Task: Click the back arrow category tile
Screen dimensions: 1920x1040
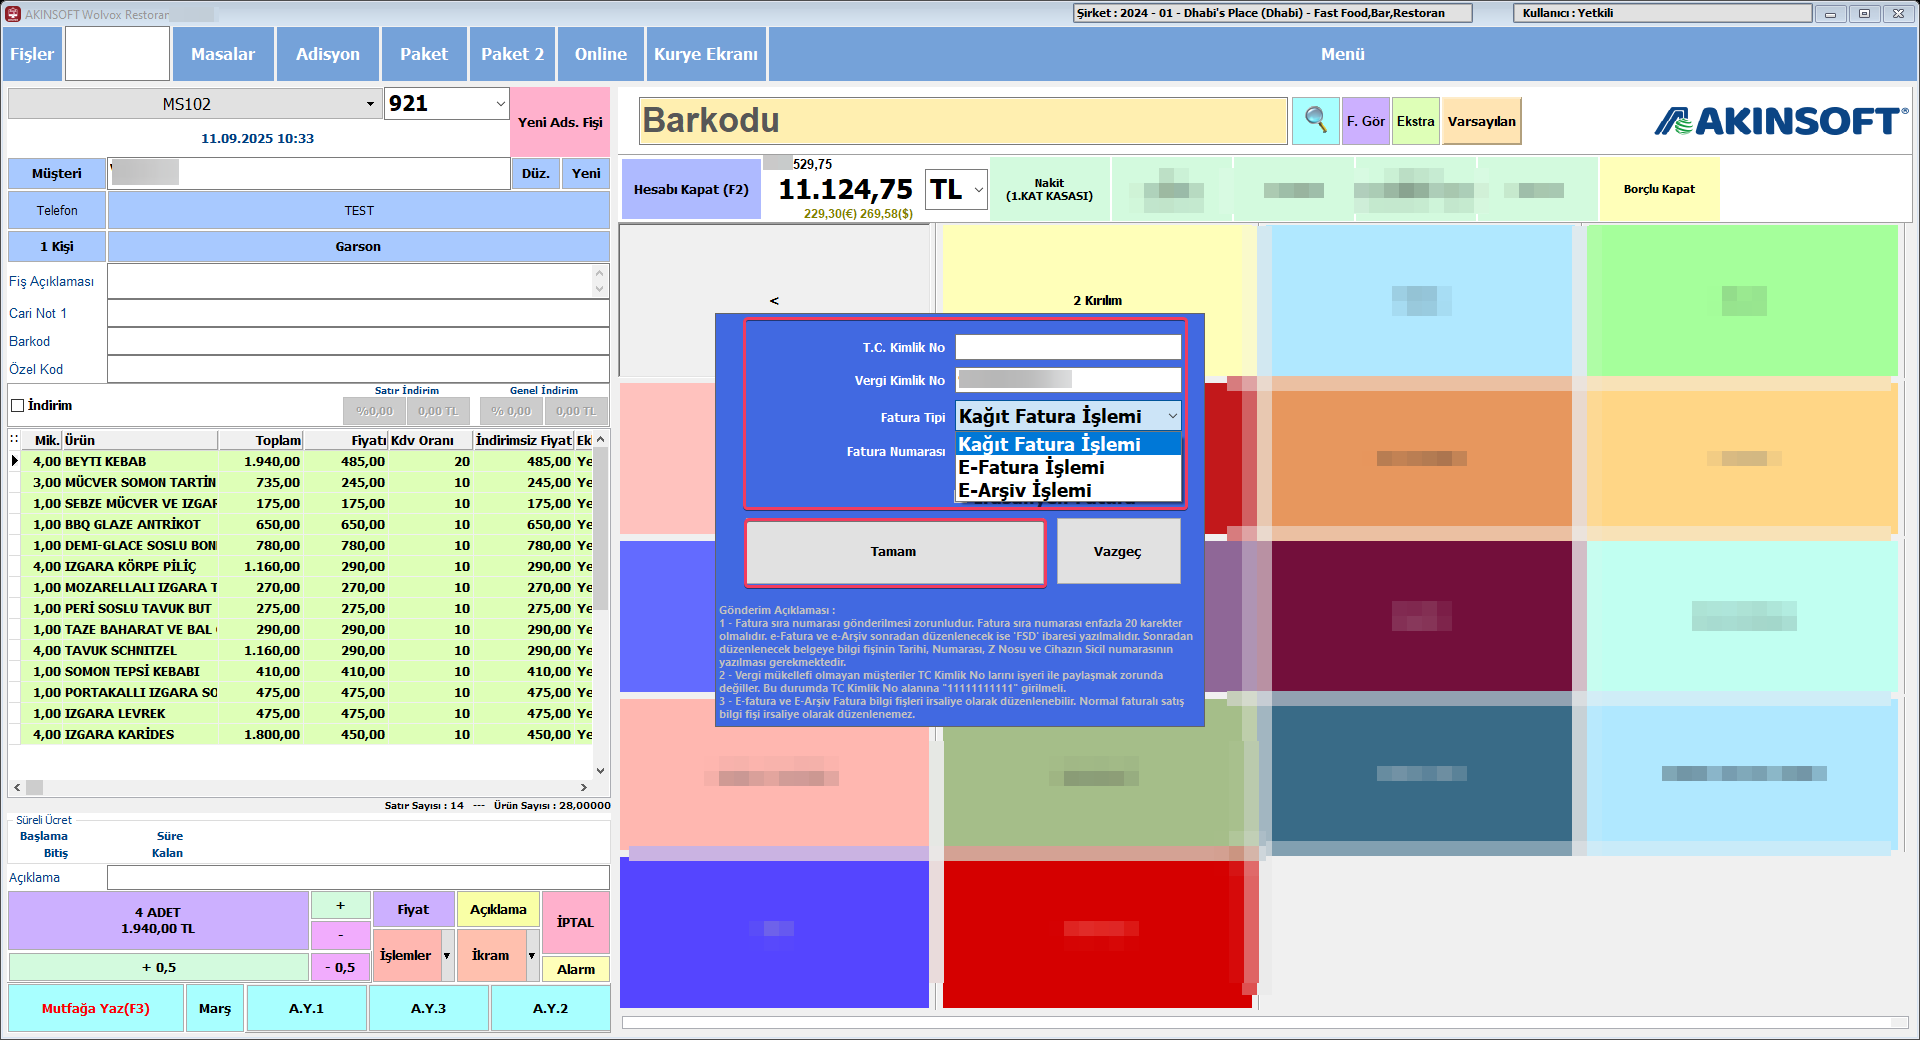Action: coord(774,300)
